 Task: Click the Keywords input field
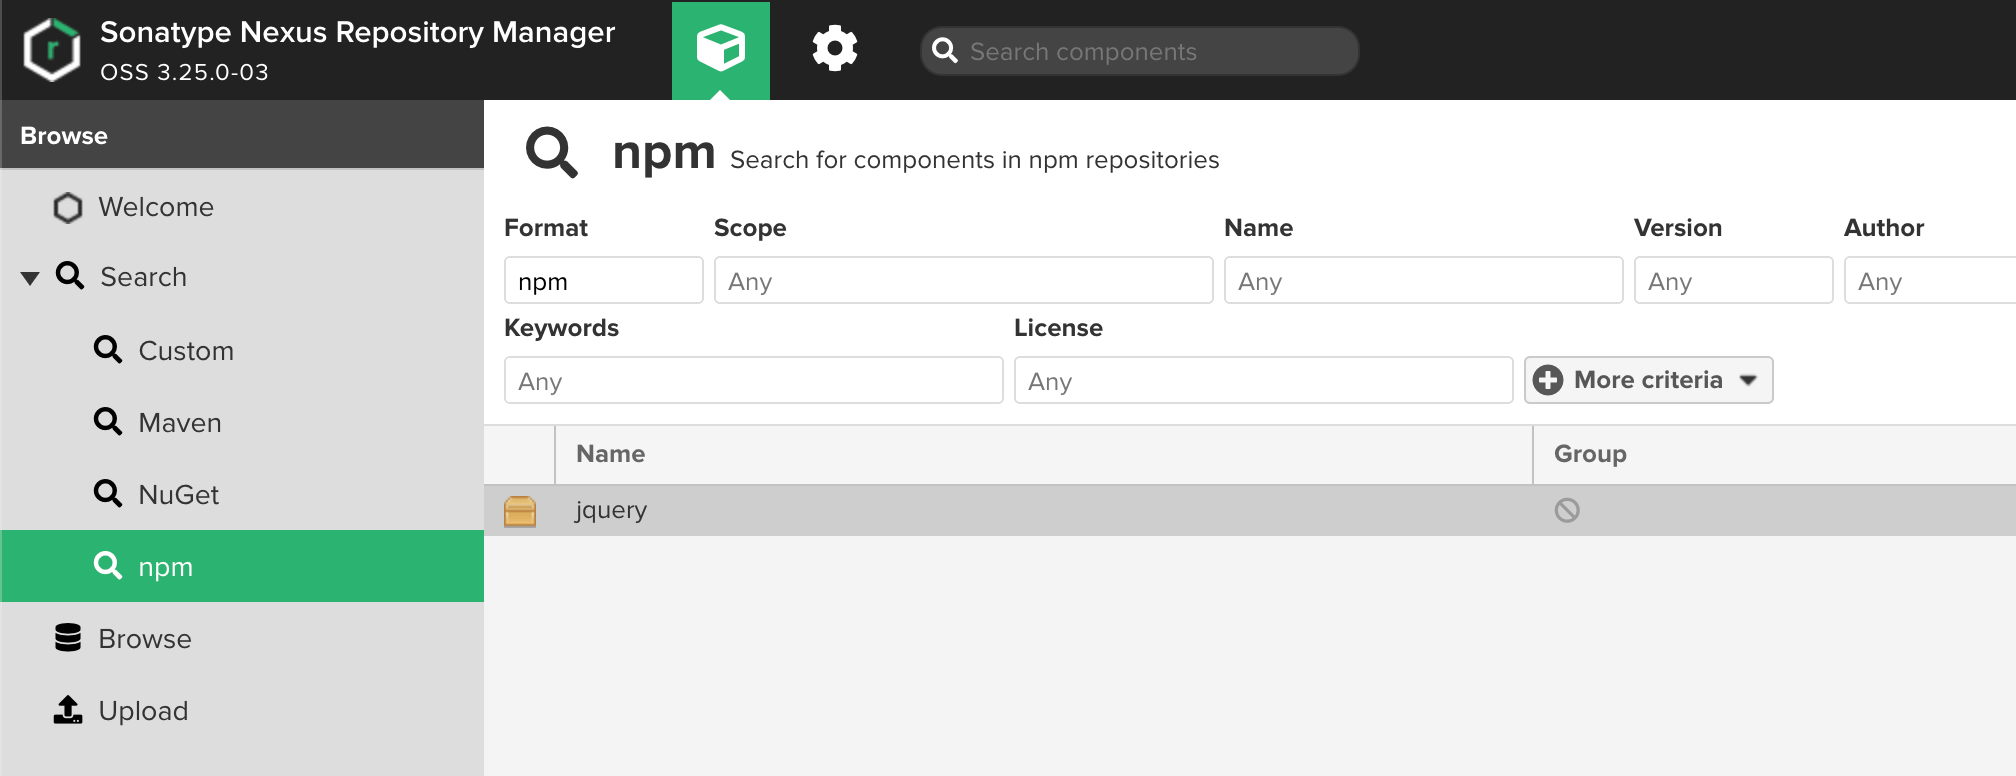click(754, 381)
